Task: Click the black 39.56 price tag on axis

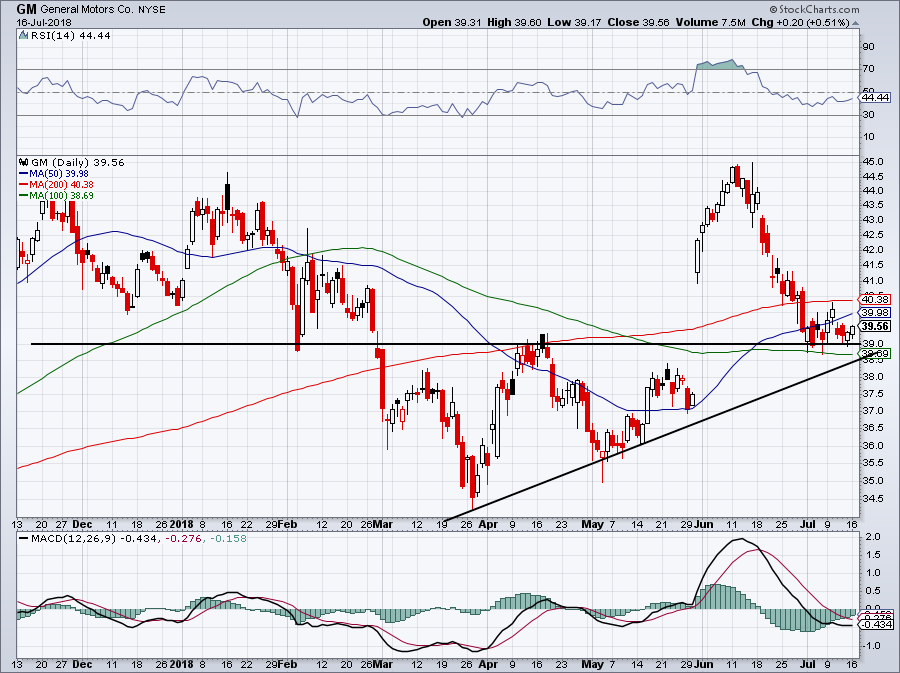Action: (x=876, y=326)
